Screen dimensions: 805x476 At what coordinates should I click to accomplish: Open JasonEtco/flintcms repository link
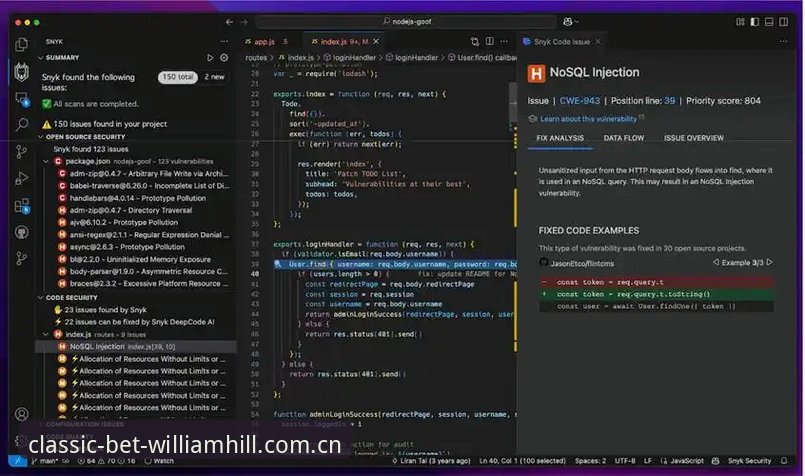click(582, 263)
